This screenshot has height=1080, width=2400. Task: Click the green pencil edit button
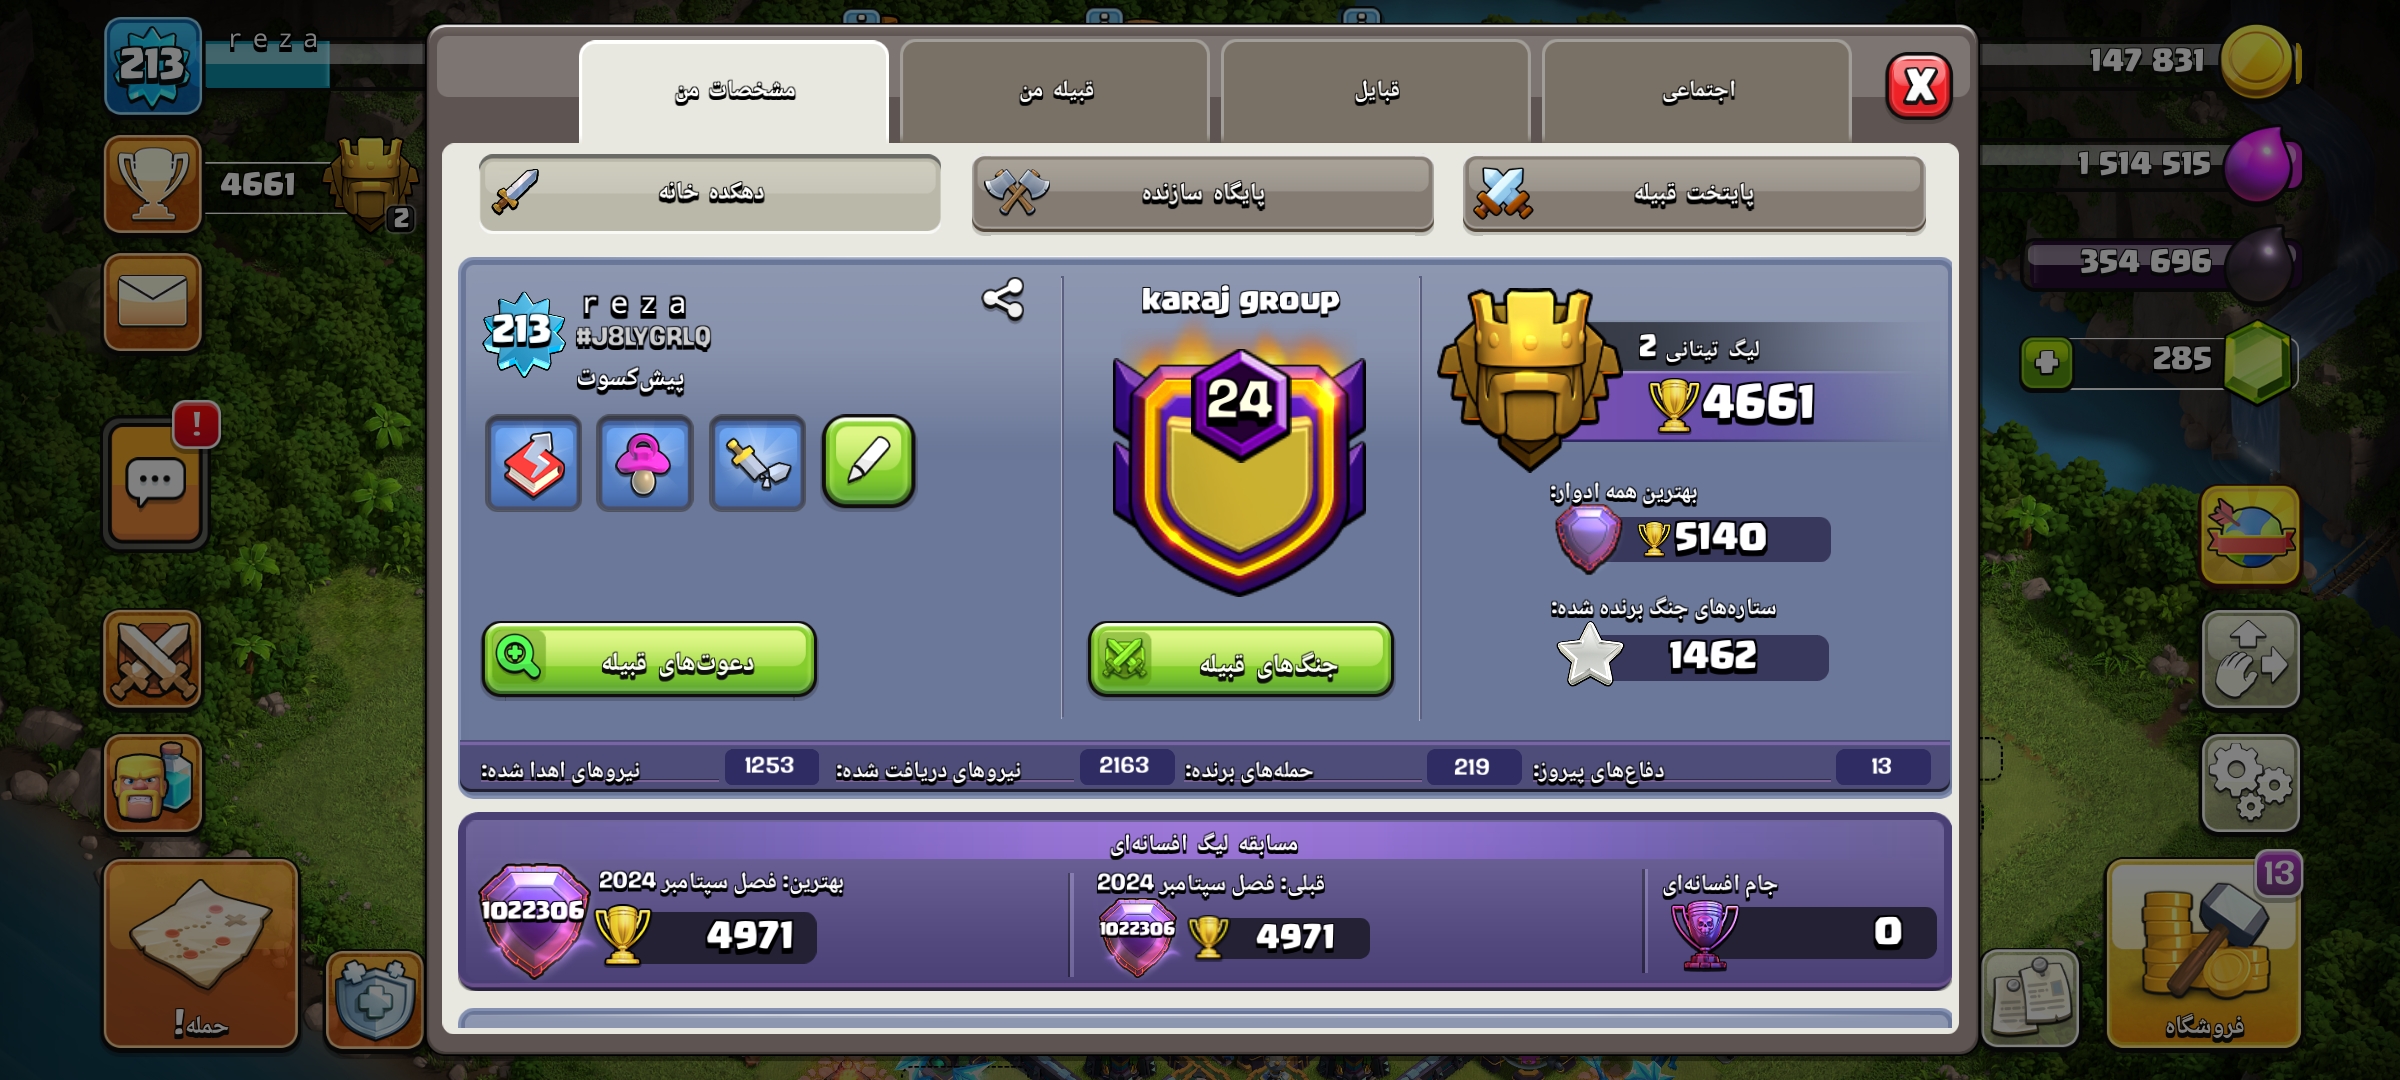click(x=868, y=462)
